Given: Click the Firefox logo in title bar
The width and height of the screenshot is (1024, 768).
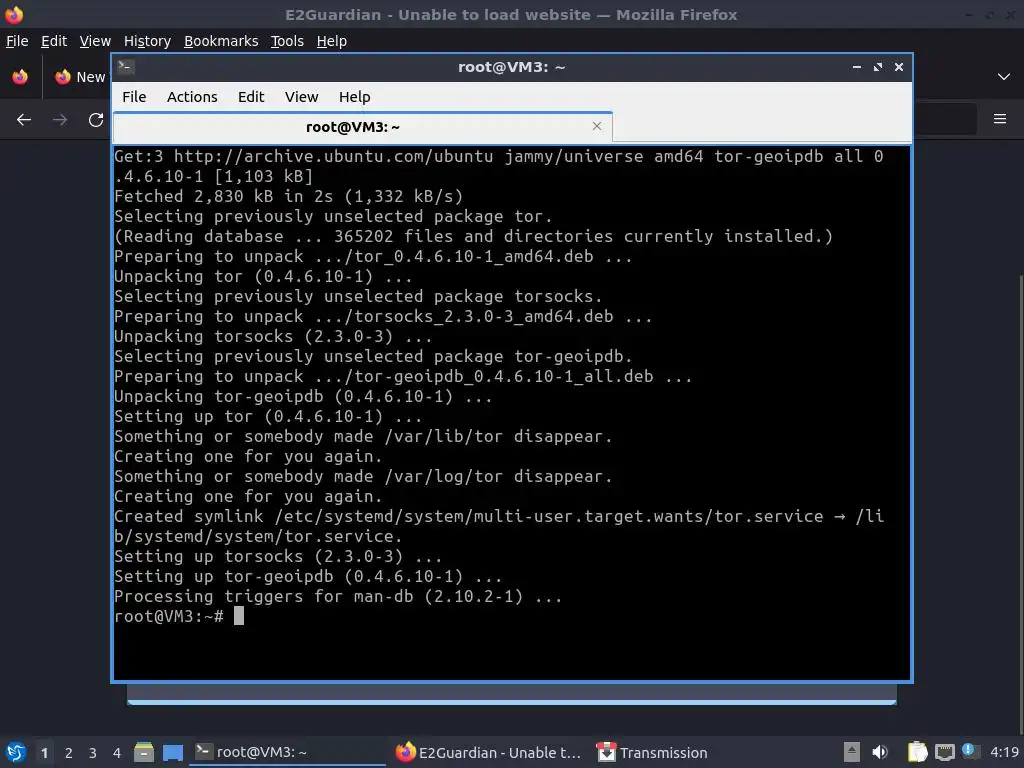Looking at the screenshot, I should 14,14.
